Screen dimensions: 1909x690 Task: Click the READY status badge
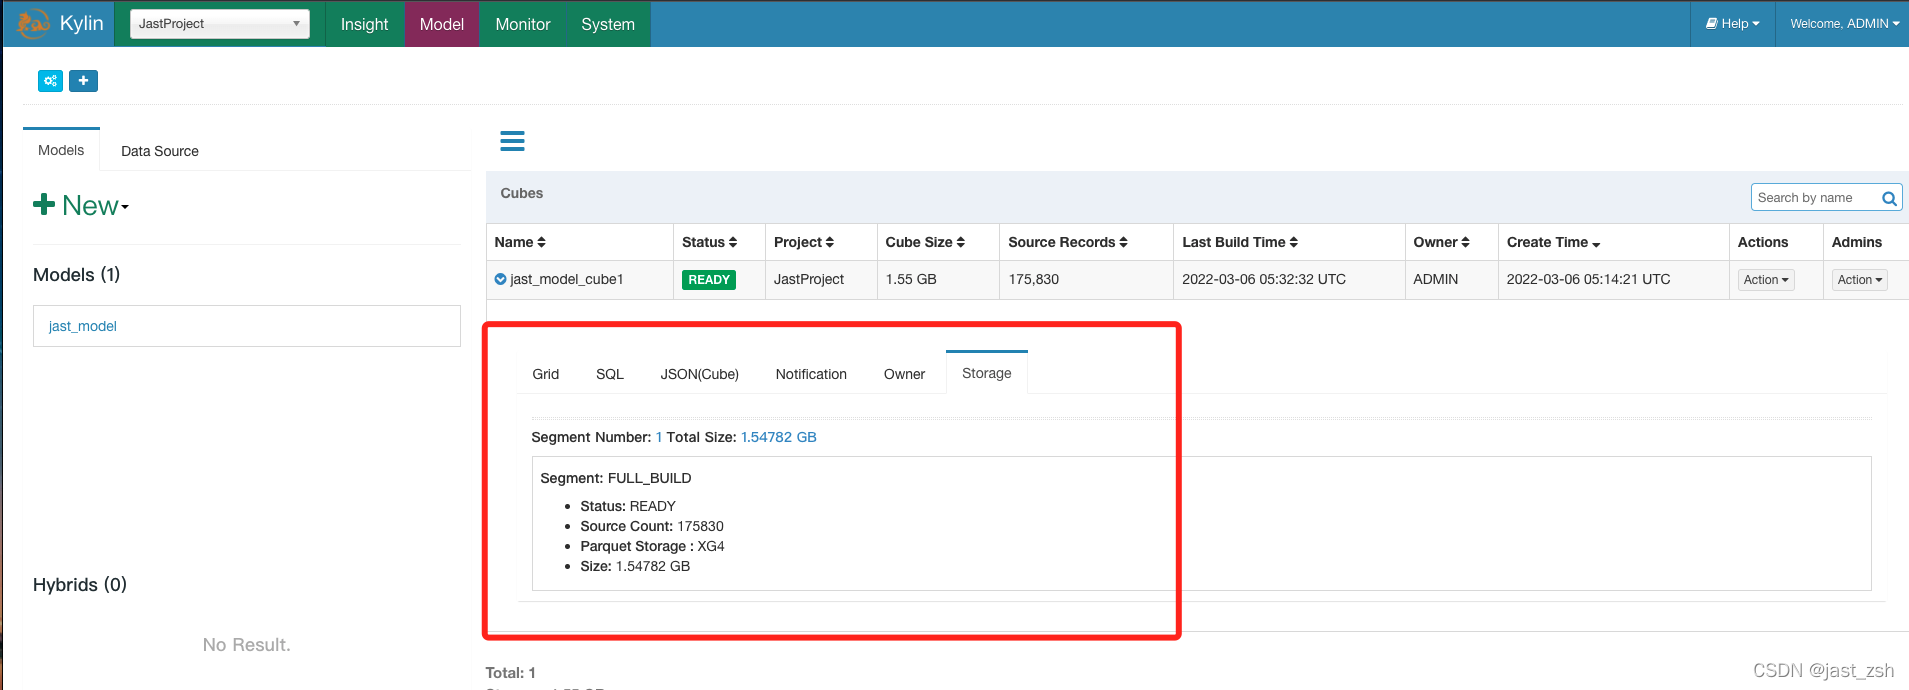(709, 280)
